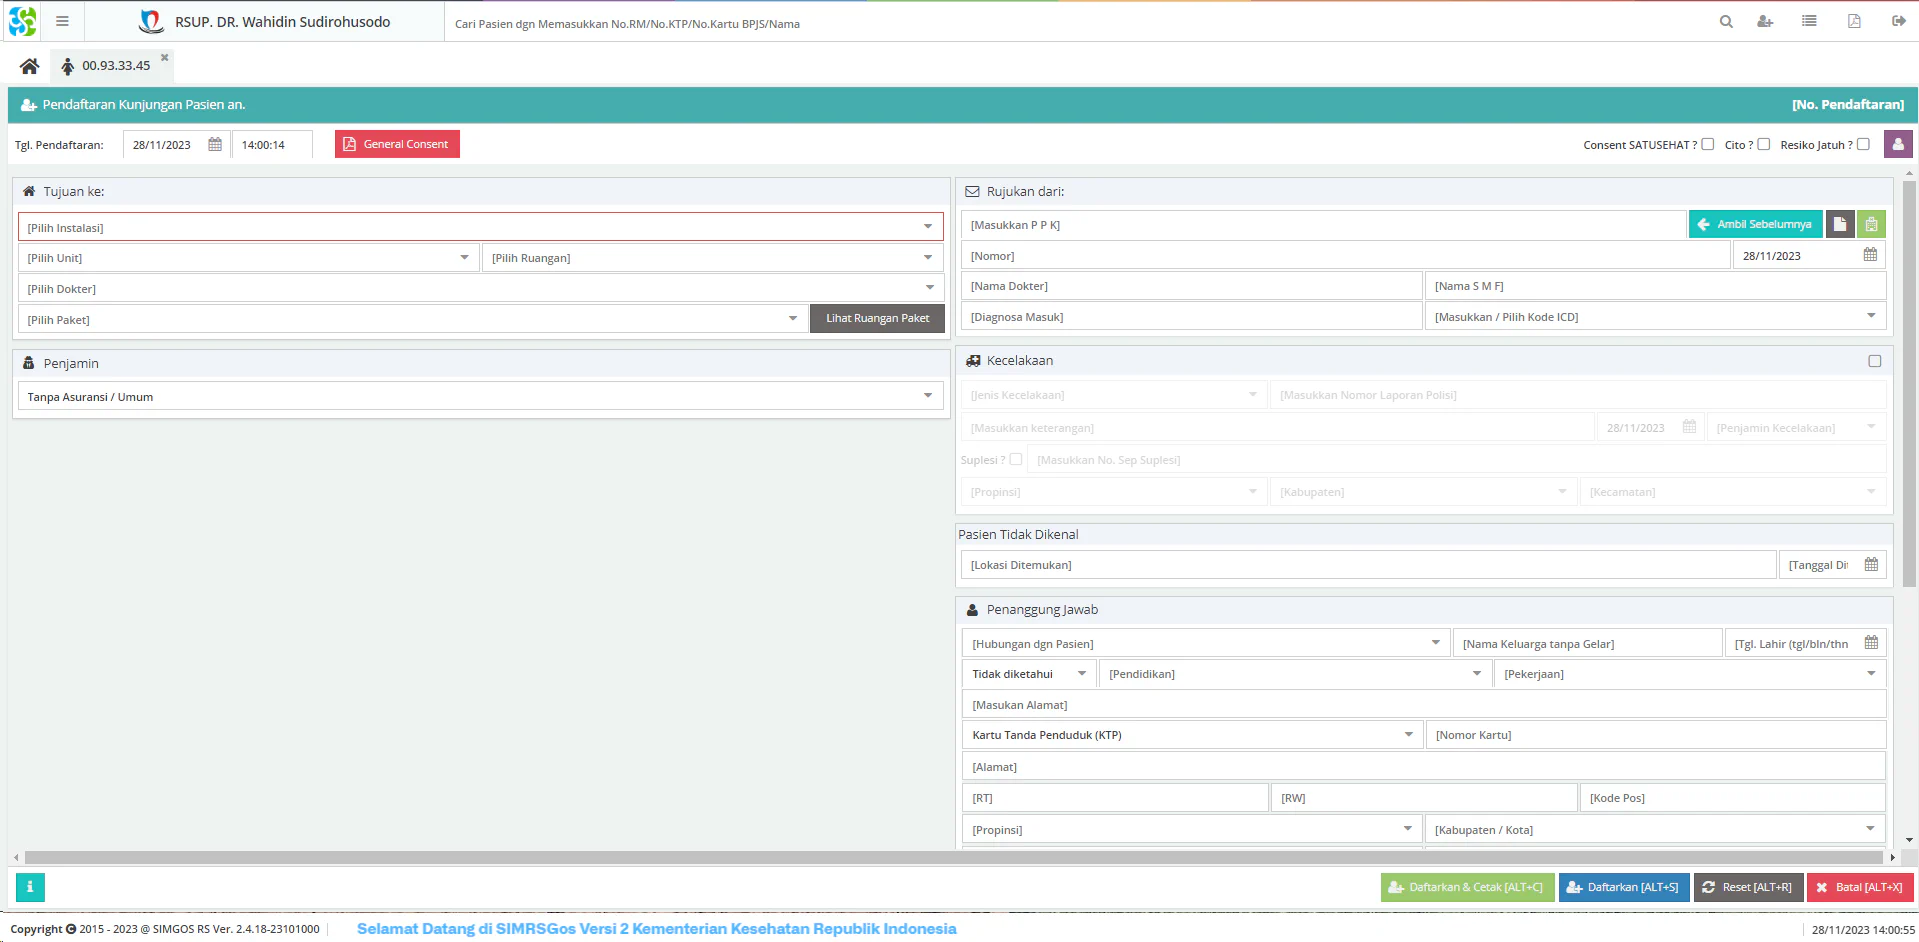Open the Pilih Unit dropdown
1919x942 pixels.
[464, 257]
